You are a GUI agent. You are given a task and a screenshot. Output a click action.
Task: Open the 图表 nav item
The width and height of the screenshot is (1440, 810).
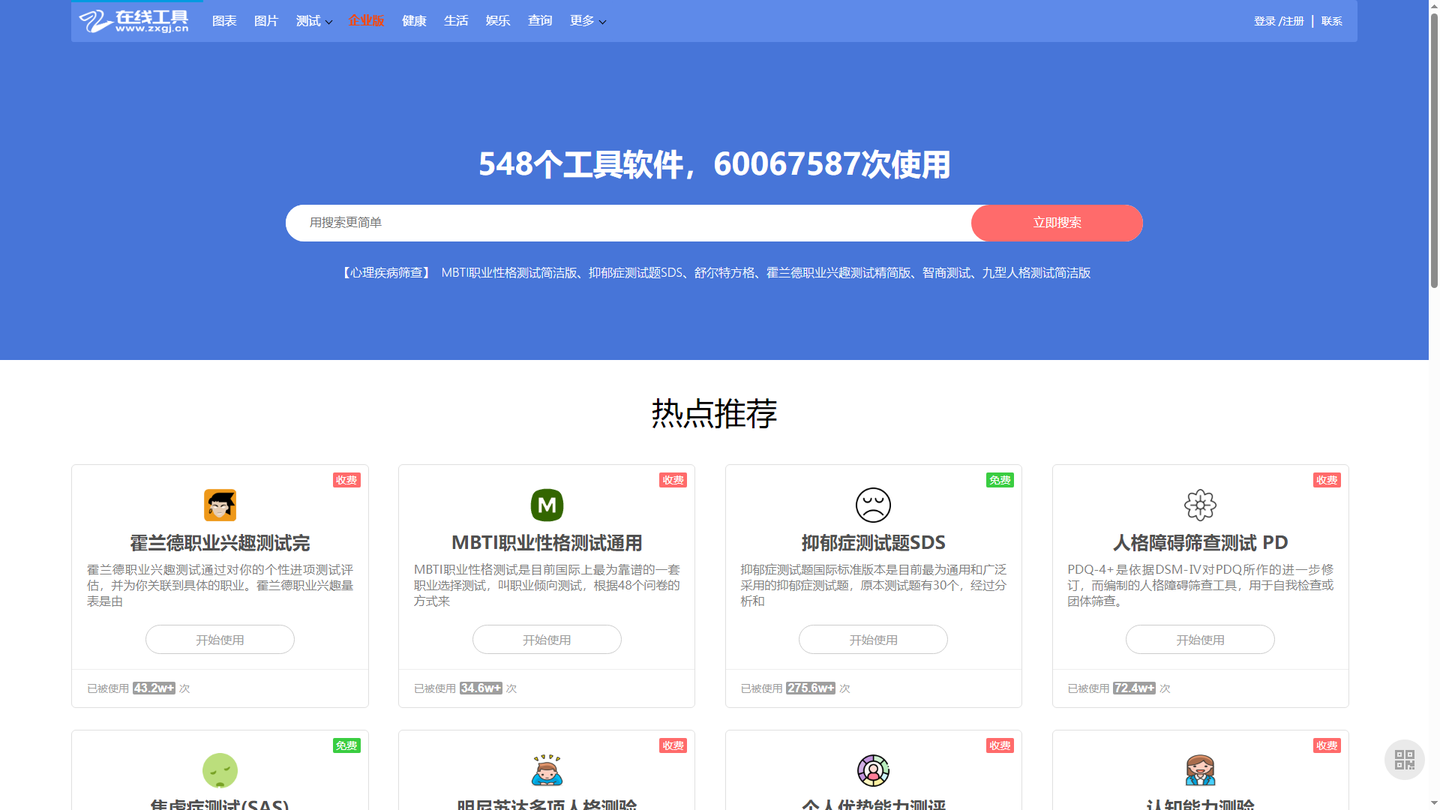click(225, 21)
